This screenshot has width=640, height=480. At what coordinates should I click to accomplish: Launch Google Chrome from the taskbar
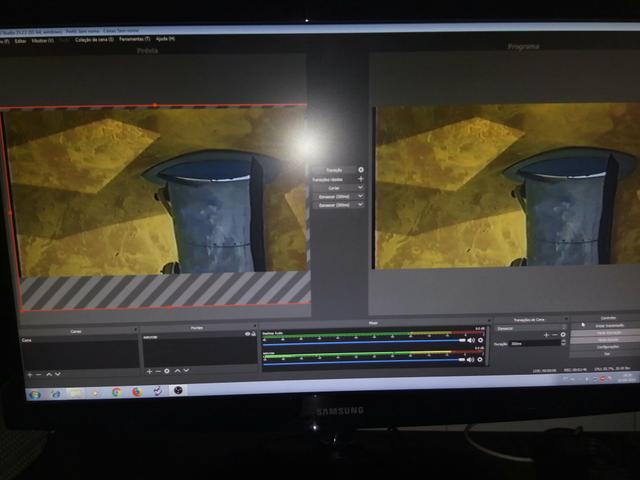[x=117, y=392]
